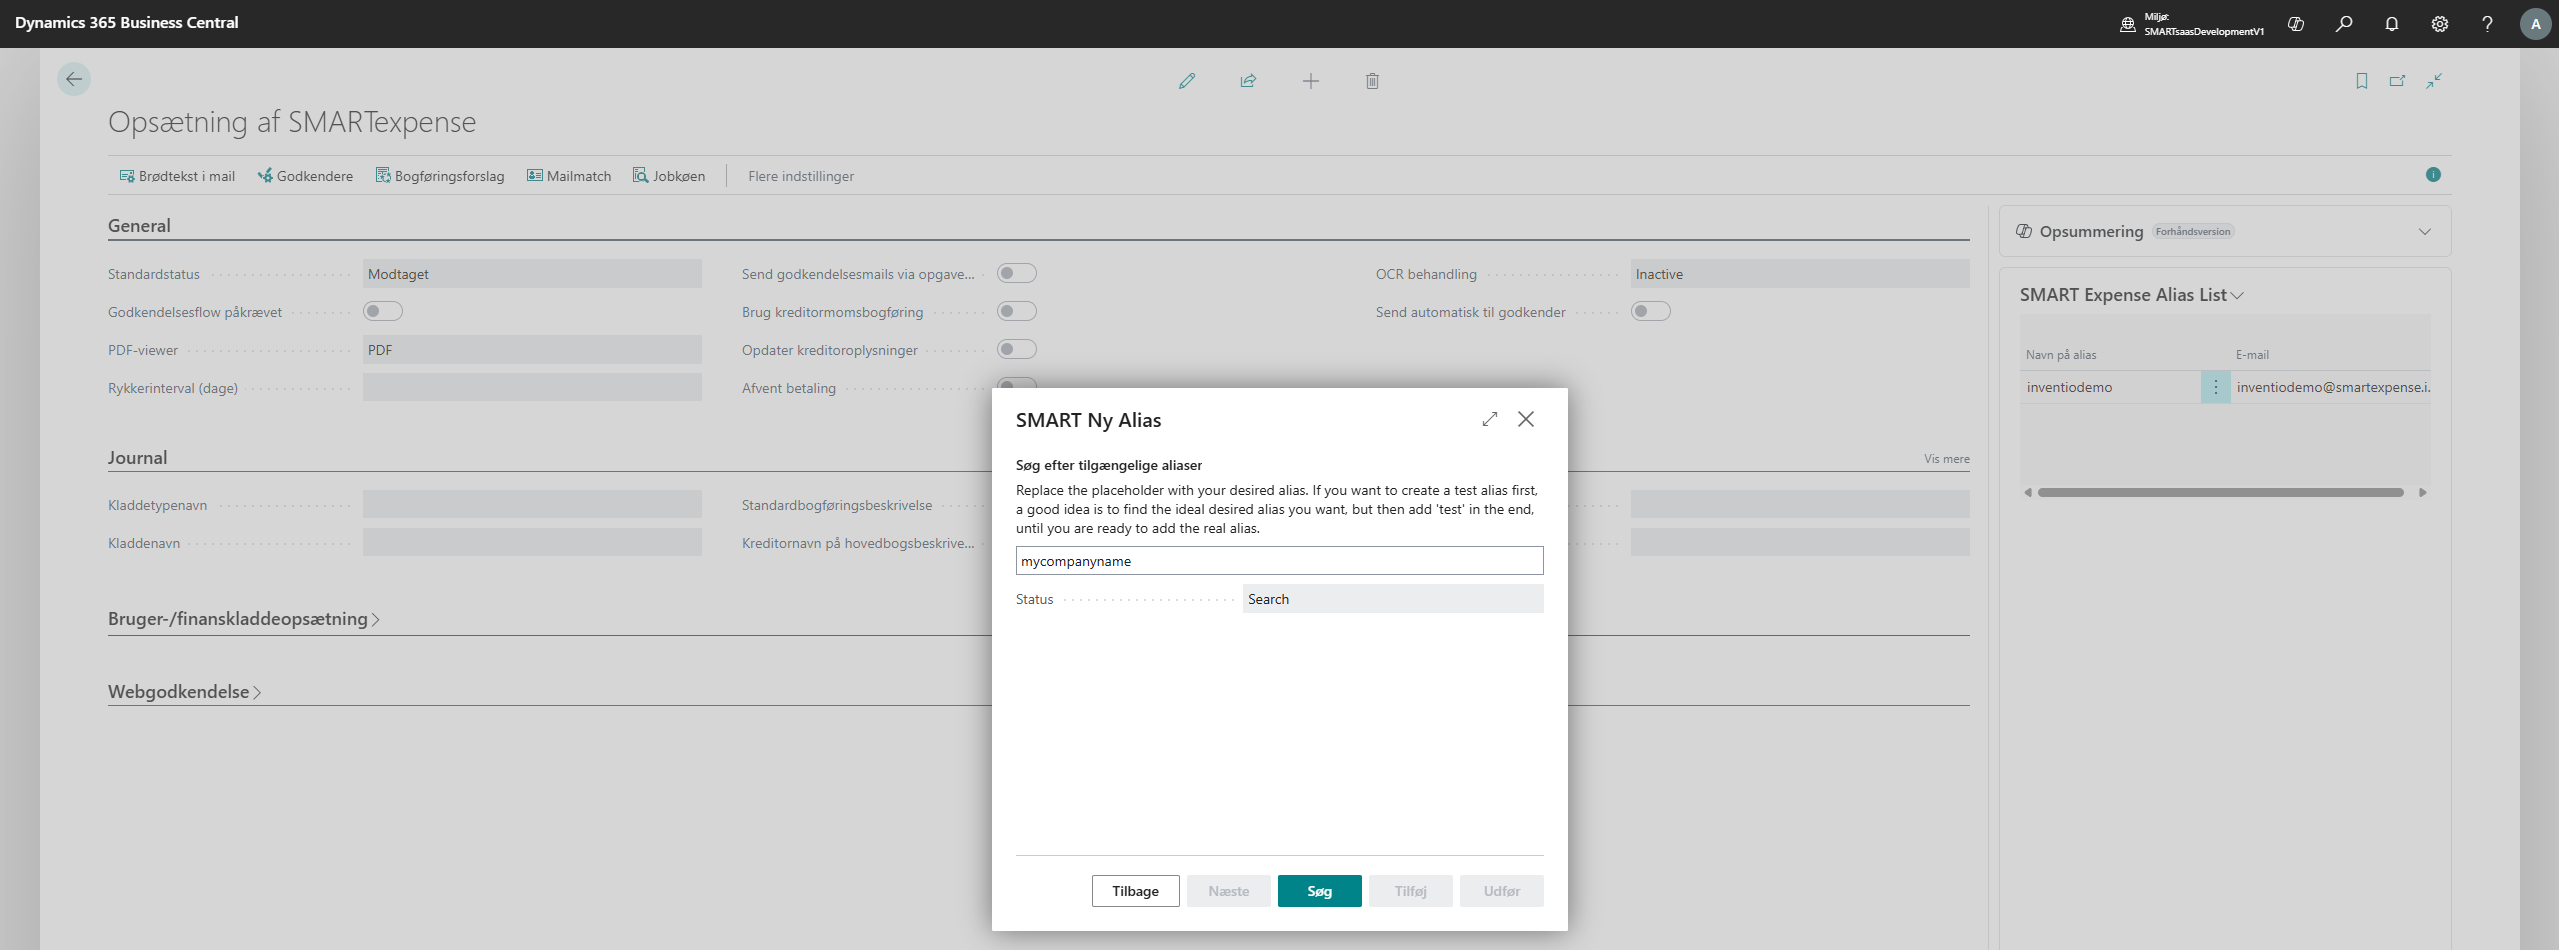
Task: Click the bookmark icon
Action: click(2361, 81)
